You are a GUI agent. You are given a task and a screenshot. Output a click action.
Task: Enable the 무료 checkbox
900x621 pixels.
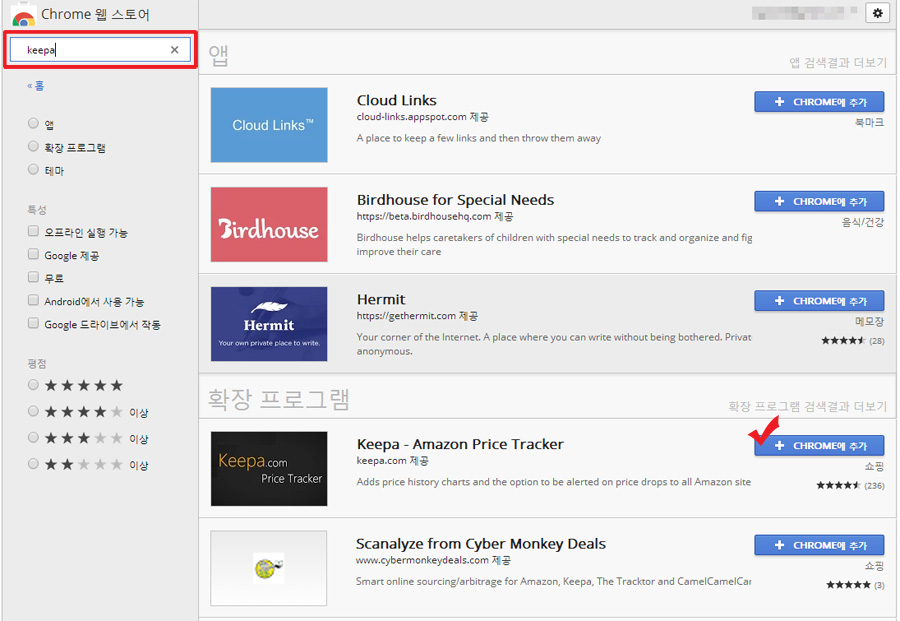click(33, 277)
